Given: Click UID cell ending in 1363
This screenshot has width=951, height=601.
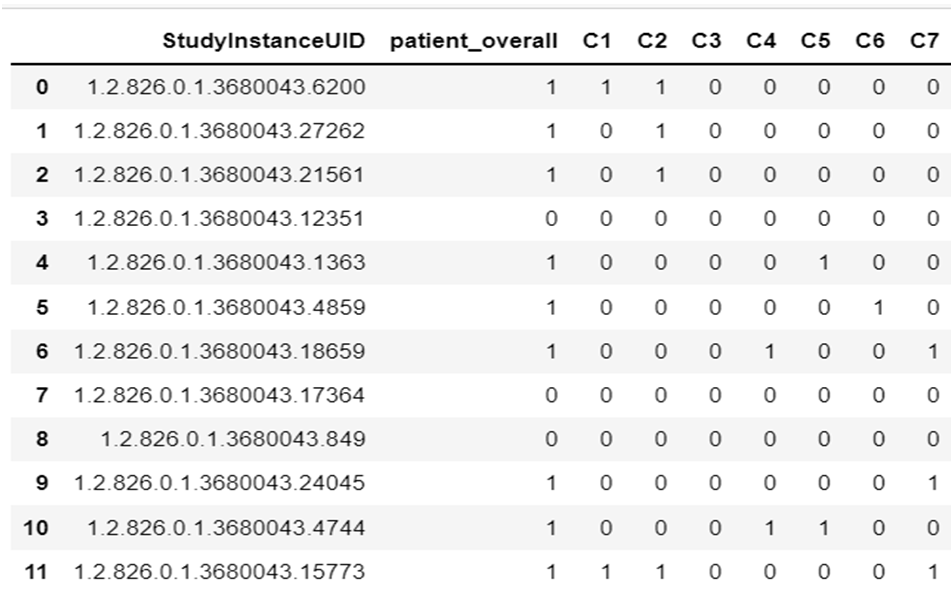Looking at the screenshot, I should pyautogui.click(x=226, y=263).
